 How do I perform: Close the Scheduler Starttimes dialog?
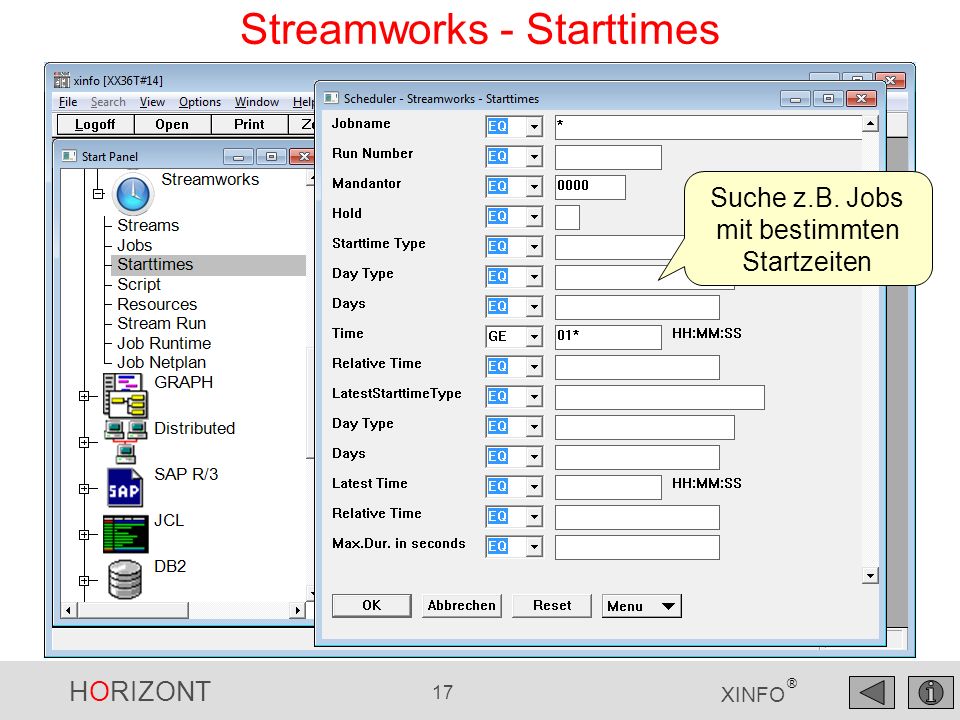tap(861, 99)
